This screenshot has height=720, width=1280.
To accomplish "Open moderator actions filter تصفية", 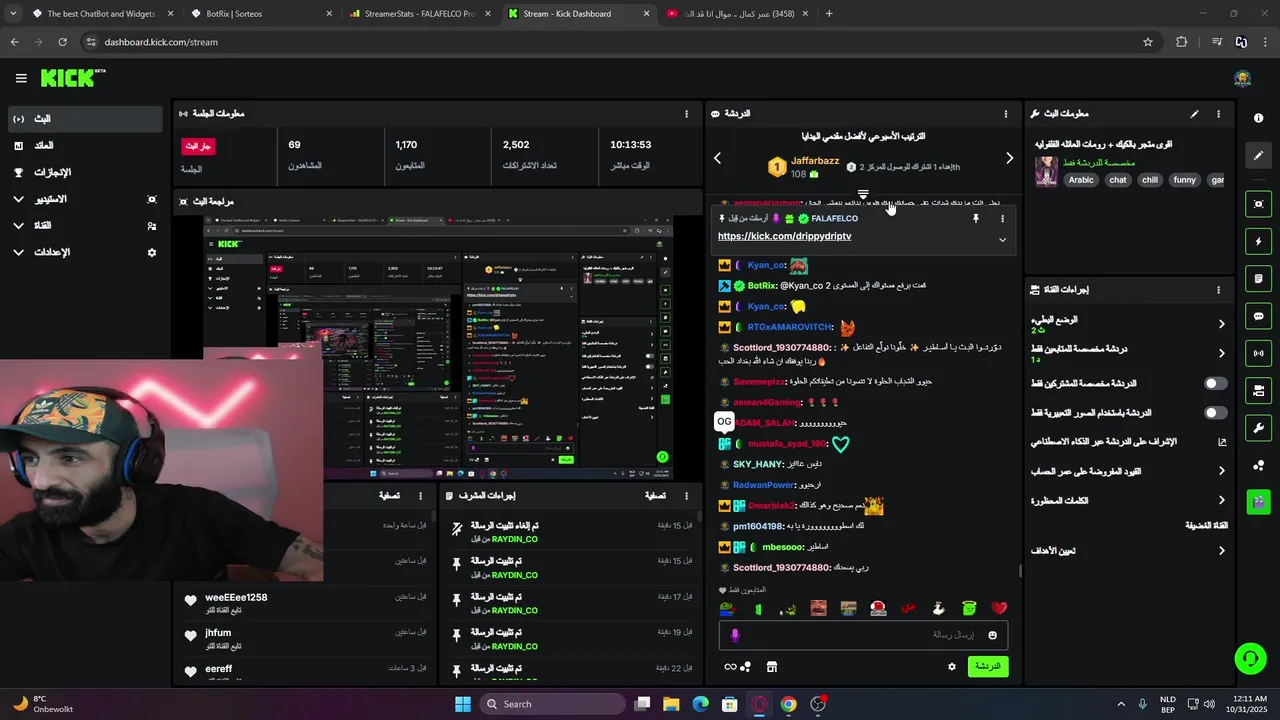I will 655,496.
